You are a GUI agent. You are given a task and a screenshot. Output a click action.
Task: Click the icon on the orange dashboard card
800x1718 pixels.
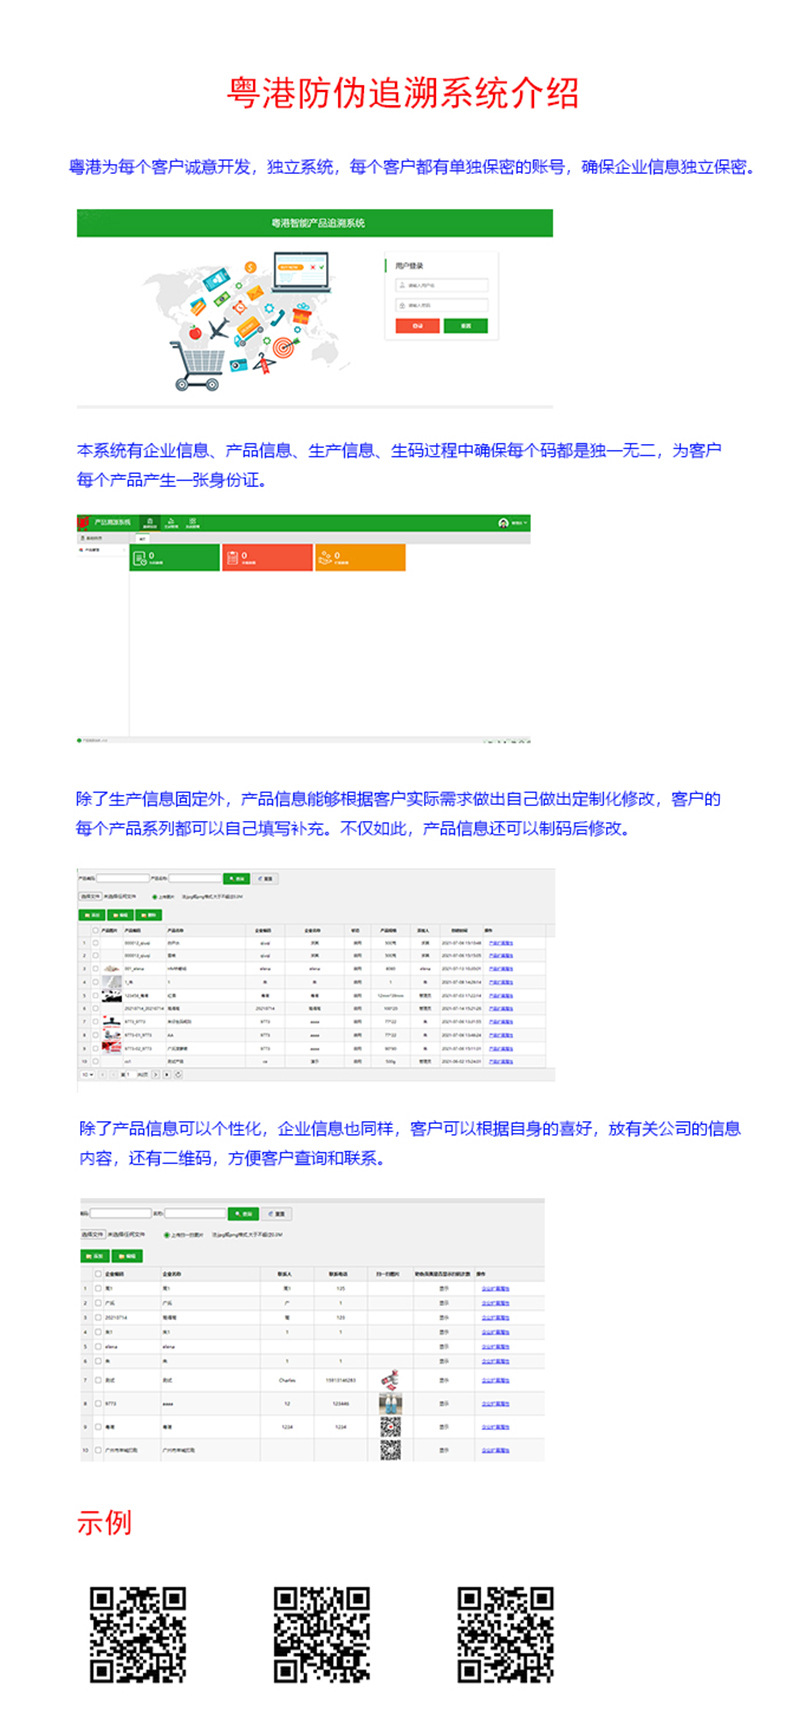pos(325,557)
